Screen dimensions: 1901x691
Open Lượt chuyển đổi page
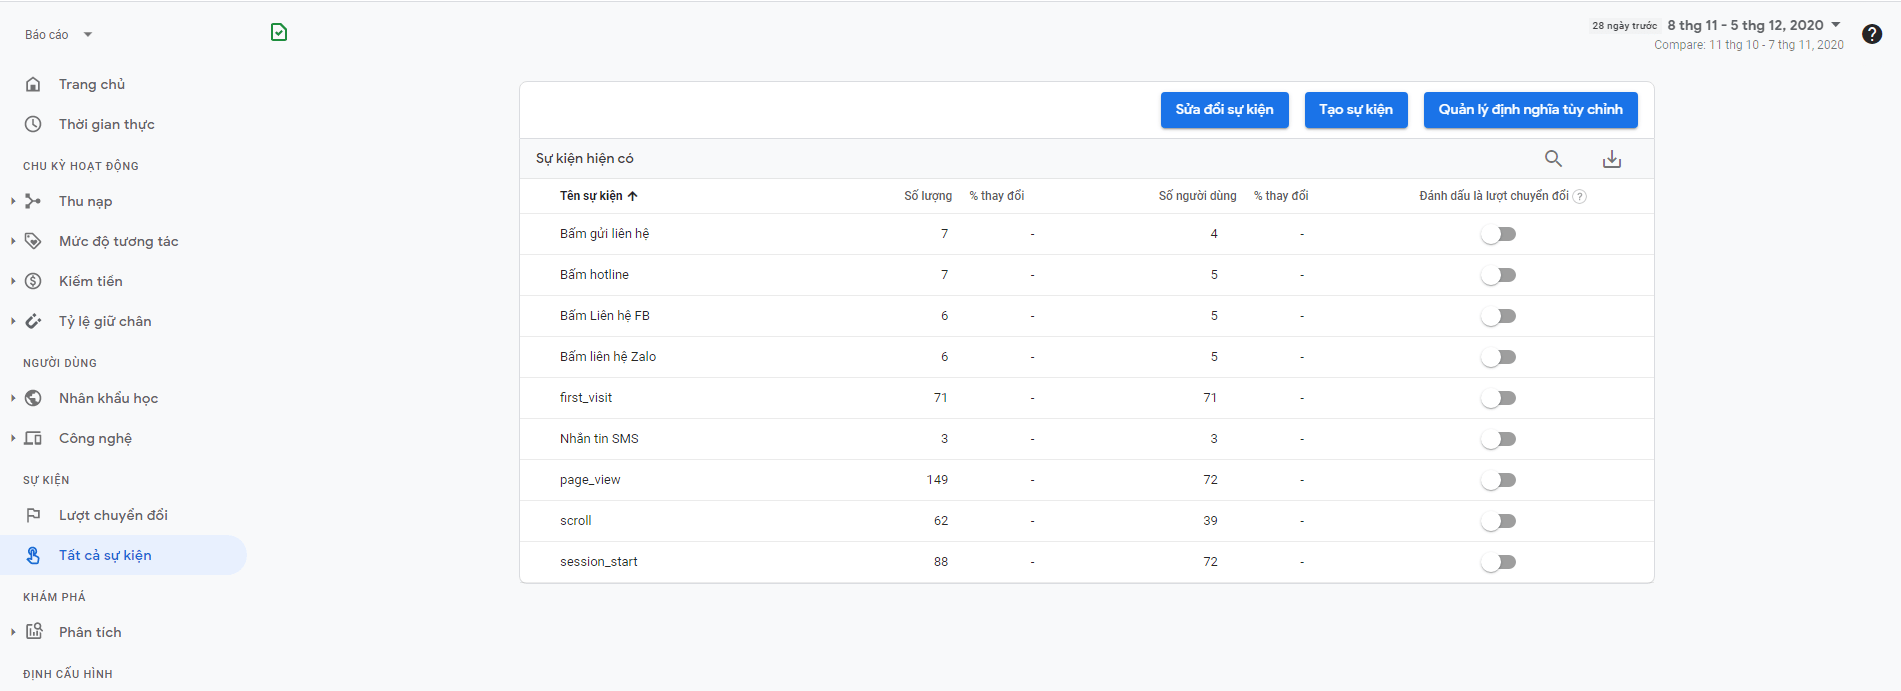(x=113, y=515)
